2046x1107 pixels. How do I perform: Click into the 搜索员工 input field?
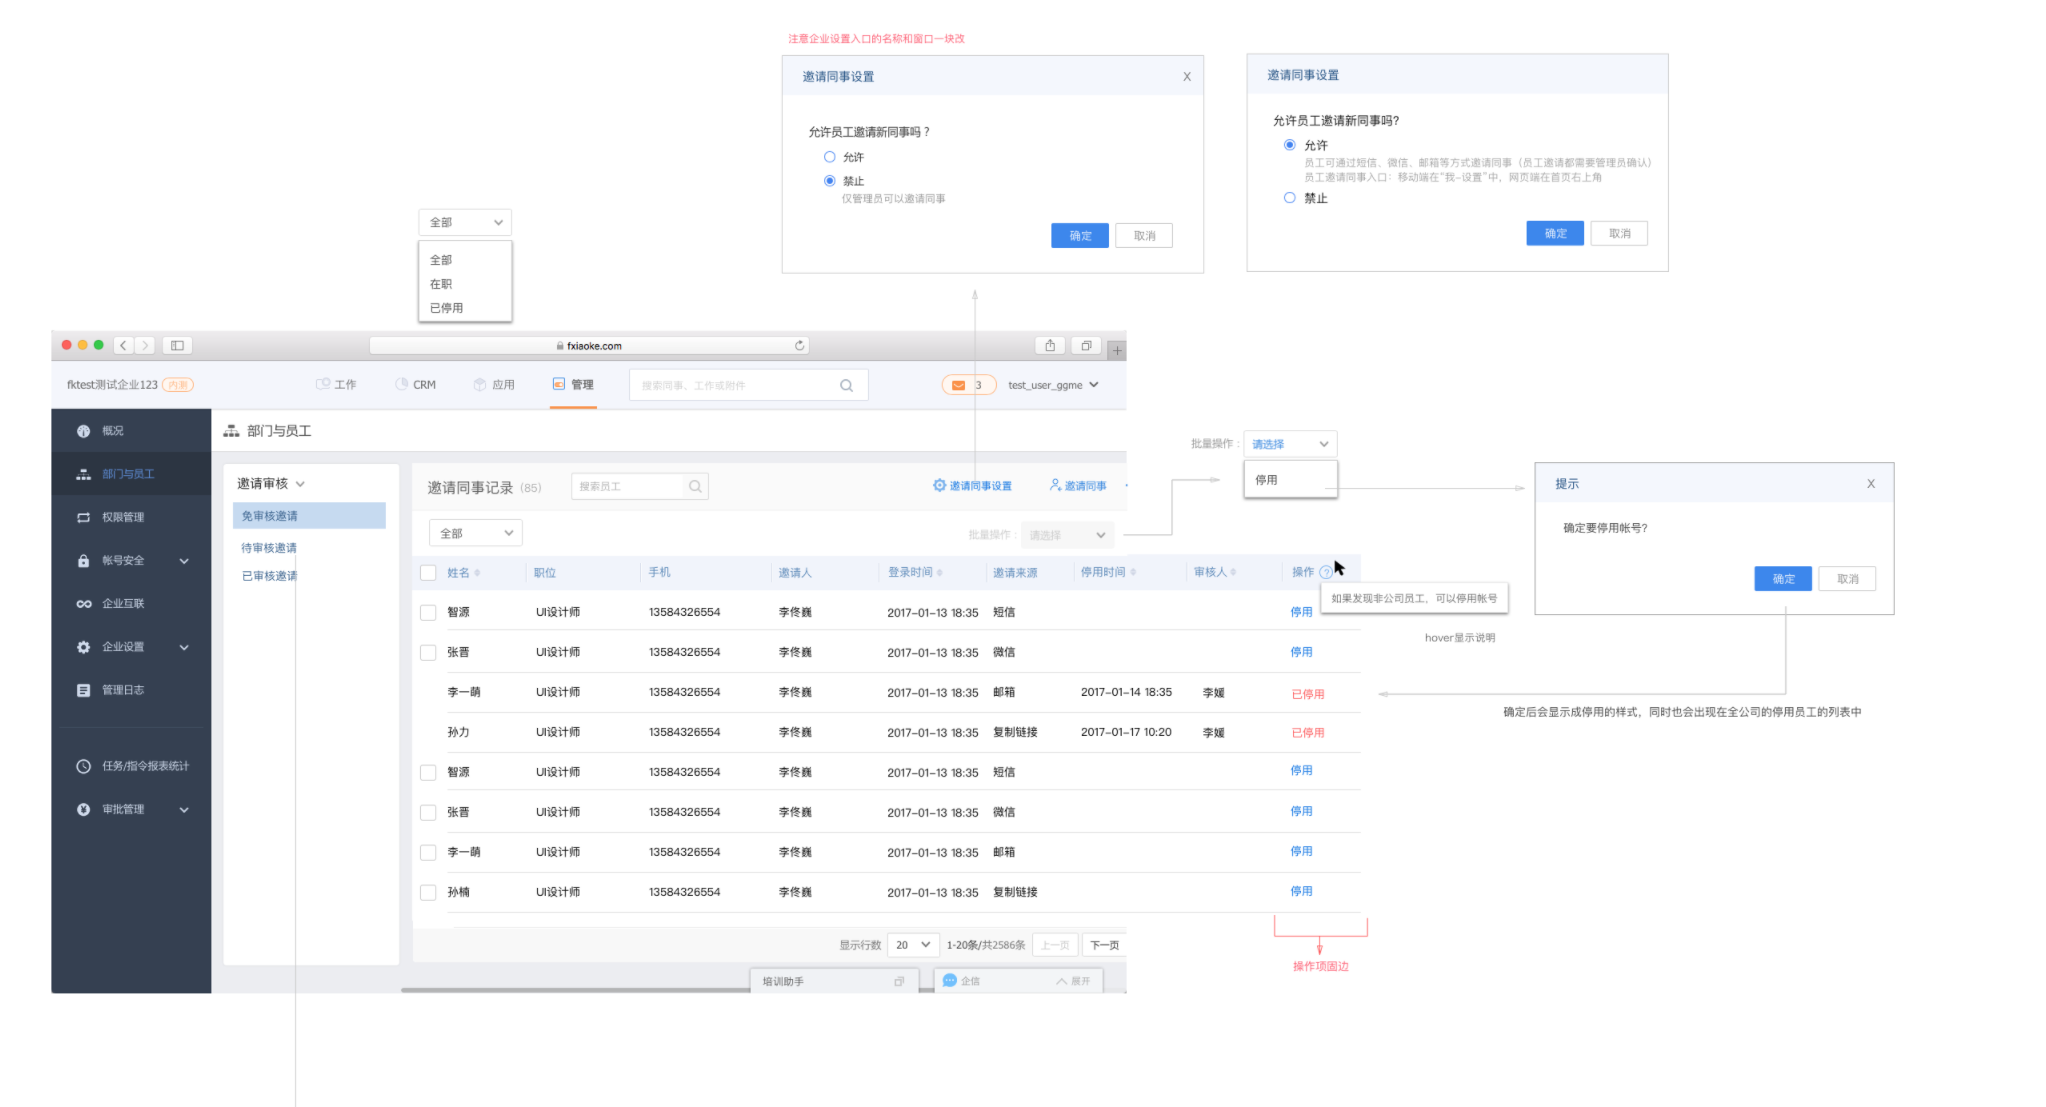(640, 486)
